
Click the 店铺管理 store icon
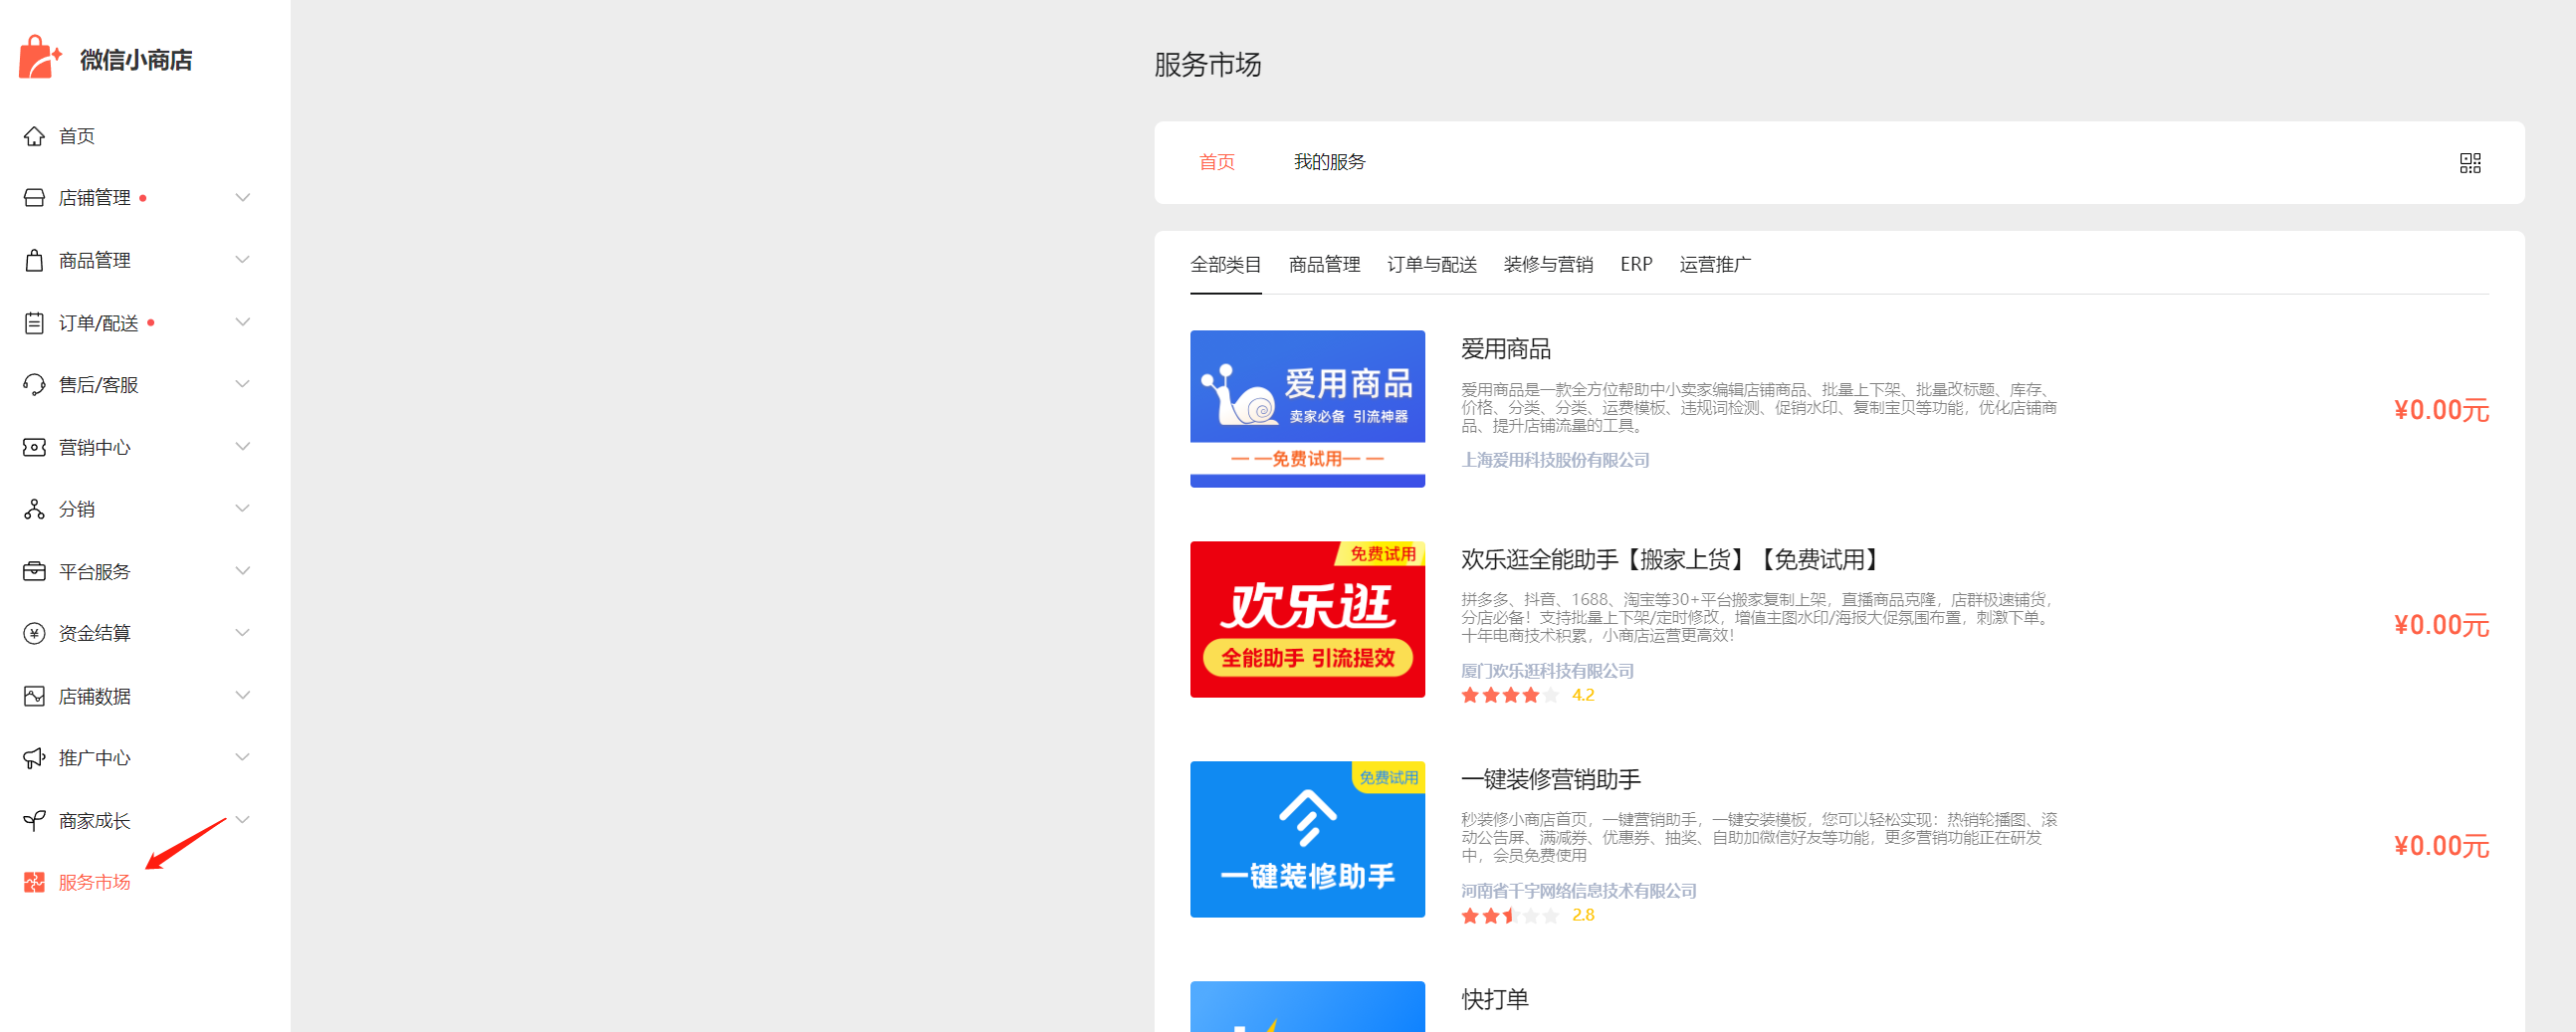click(34, 198)
